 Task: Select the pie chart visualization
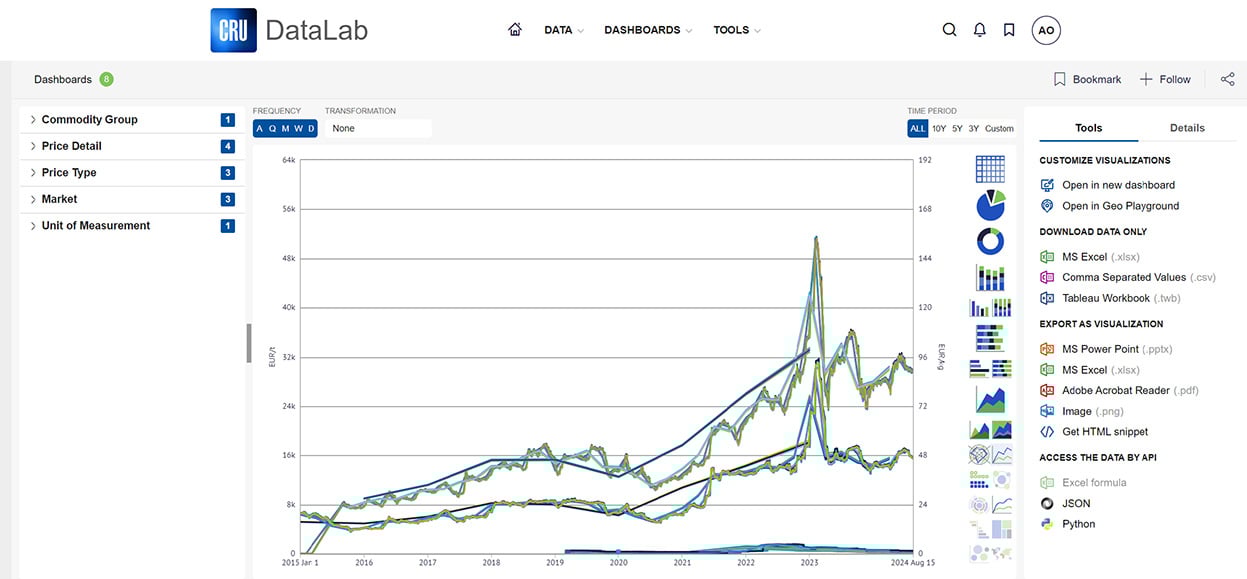[990, 205]
